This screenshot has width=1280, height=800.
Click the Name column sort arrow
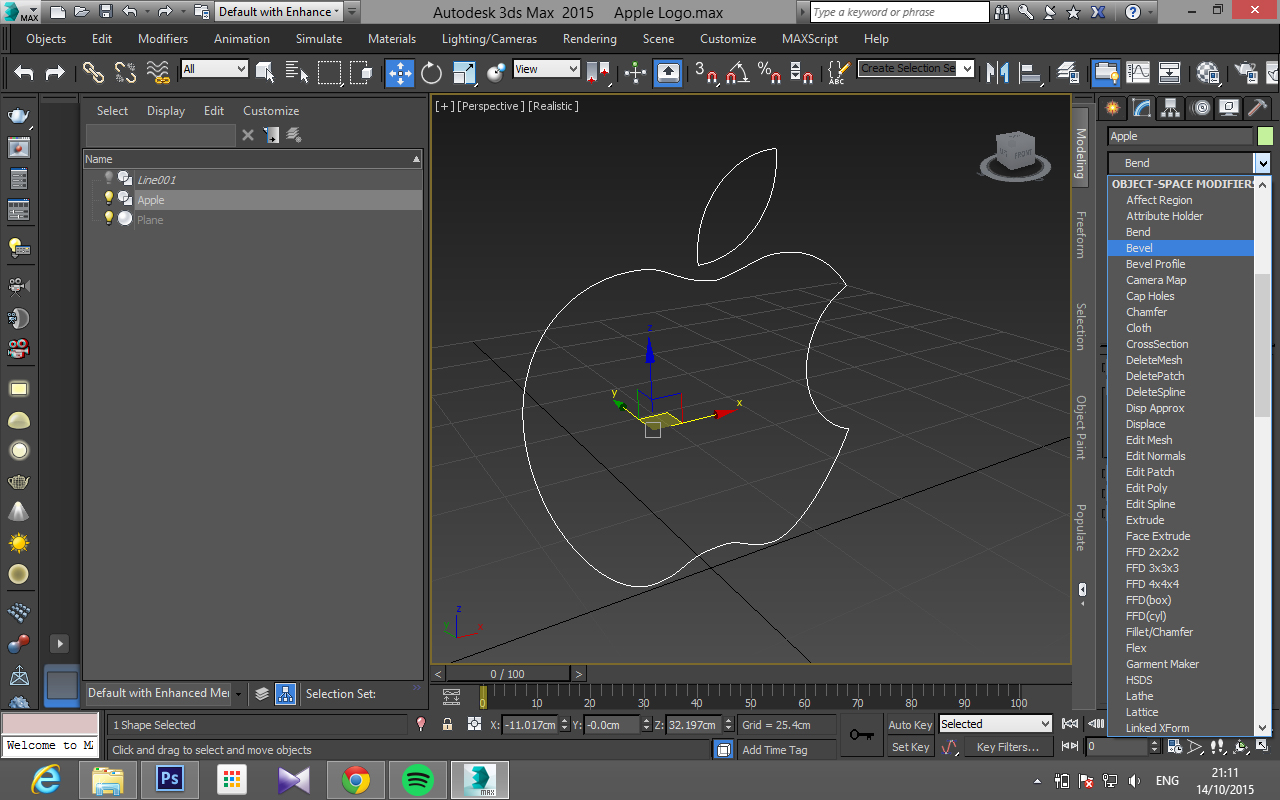[416, 159]
